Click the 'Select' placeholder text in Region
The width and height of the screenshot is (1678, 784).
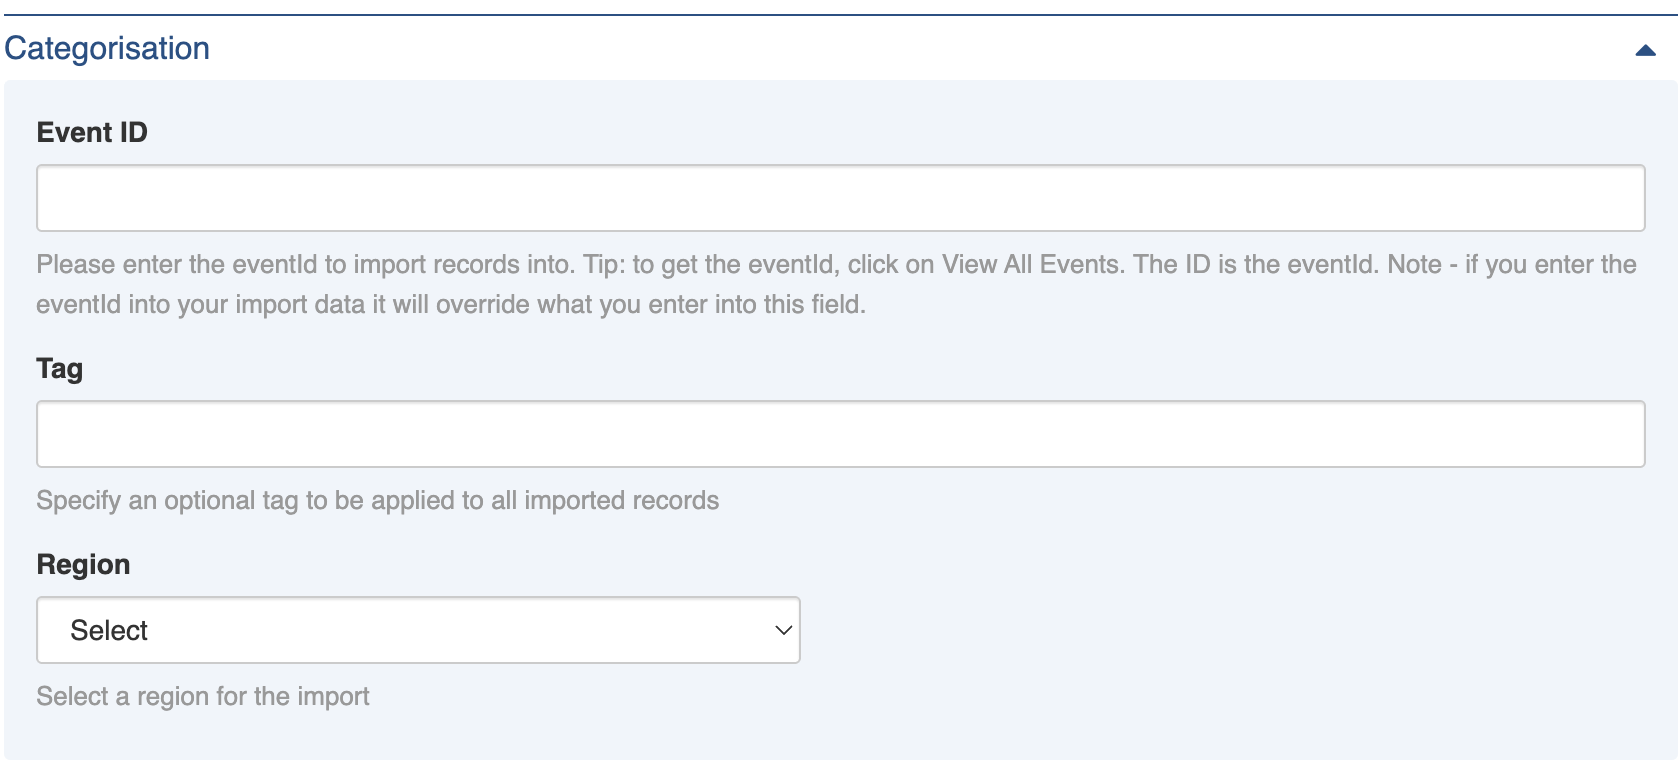point(109,630)
